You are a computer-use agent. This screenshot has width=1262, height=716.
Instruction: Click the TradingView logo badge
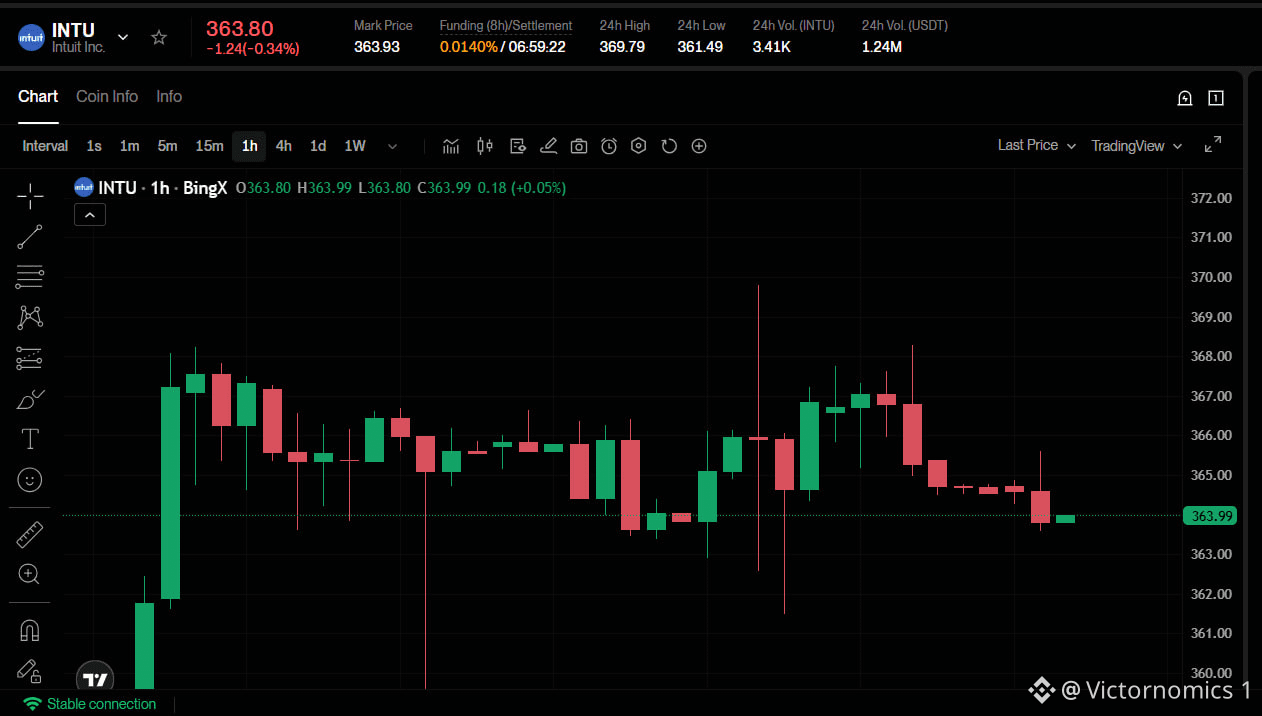point(95,679)
